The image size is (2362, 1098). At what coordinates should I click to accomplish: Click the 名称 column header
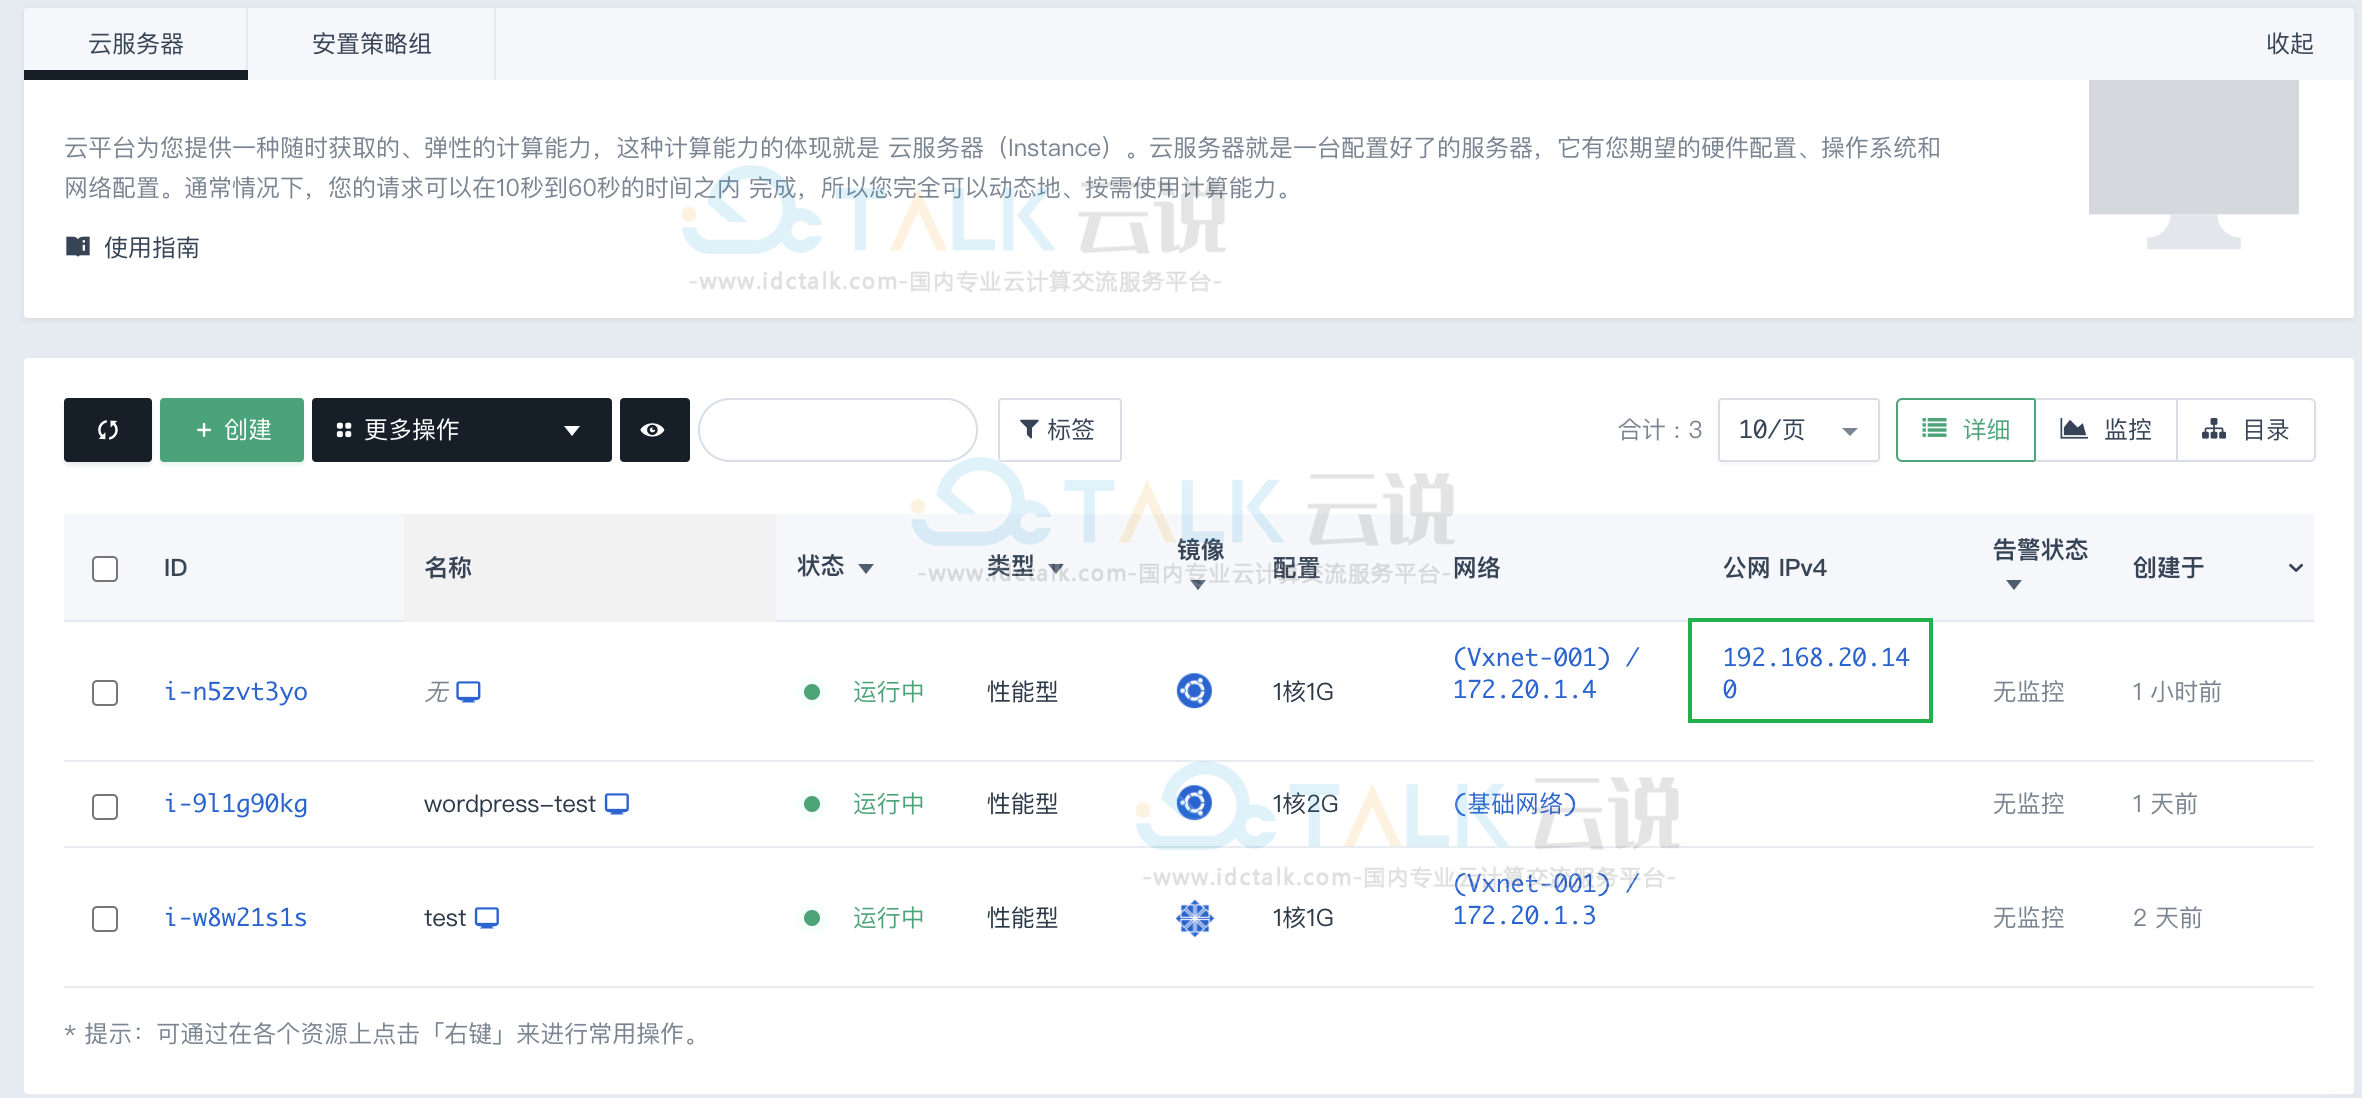[448, 568]
